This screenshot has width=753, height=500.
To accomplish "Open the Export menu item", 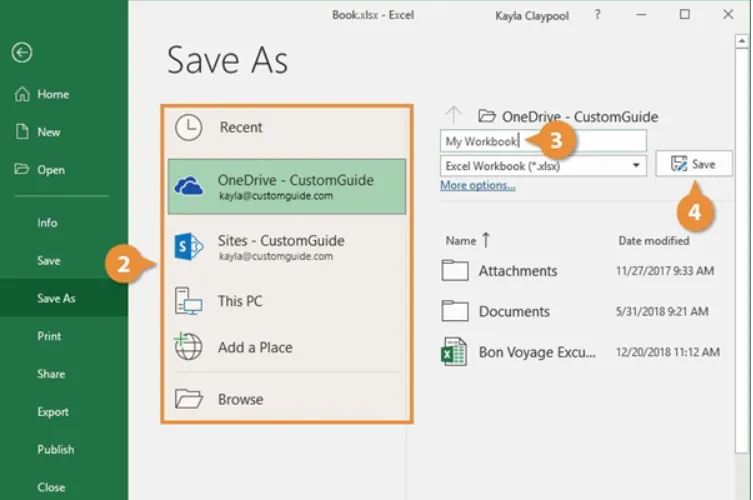I will pyautogui.click(x=53, y=412).
